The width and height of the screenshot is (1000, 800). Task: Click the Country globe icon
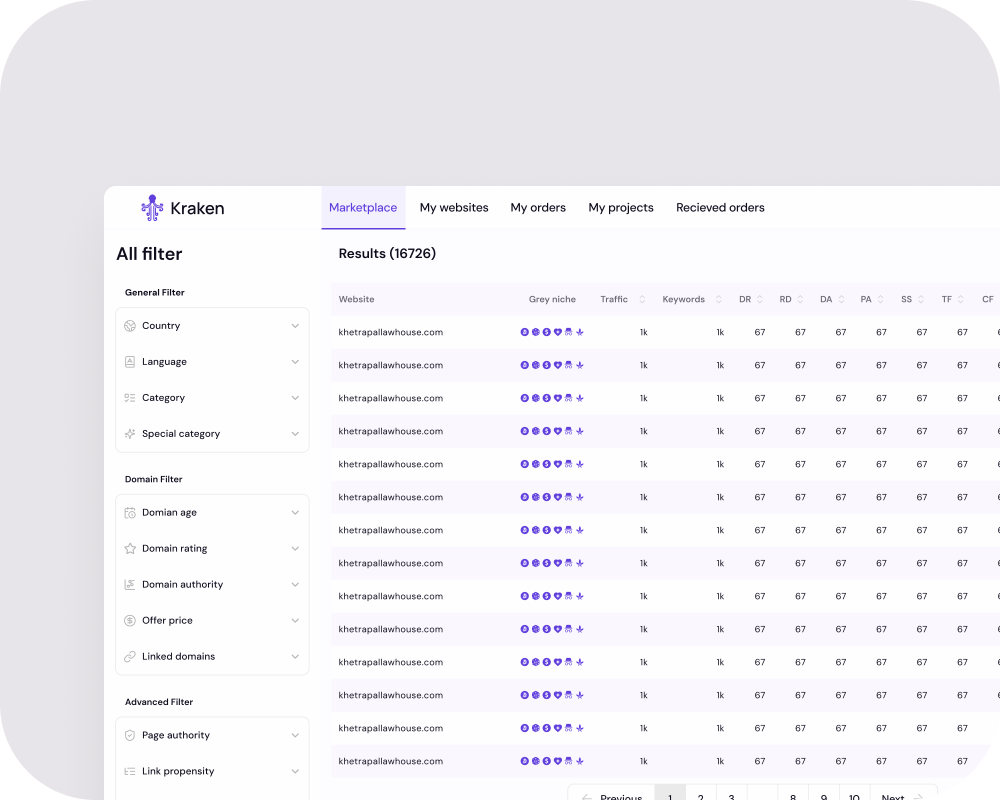point(130,326)
